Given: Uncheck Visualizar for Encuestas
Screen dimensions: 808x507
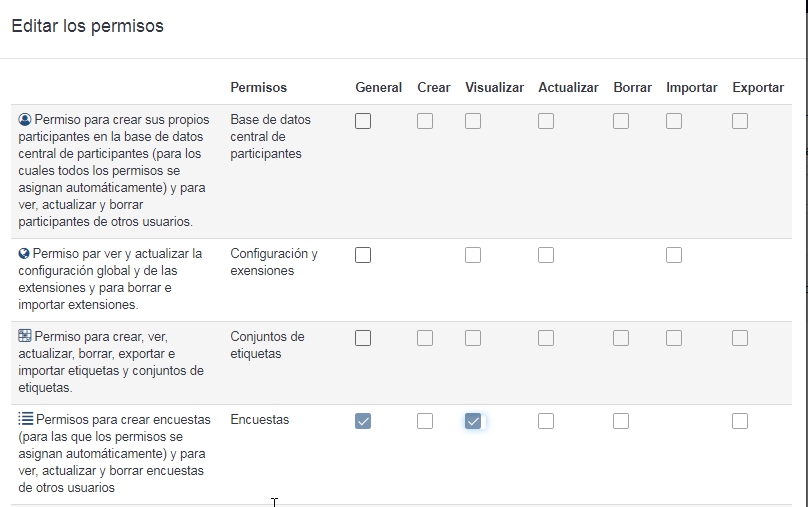Looking at the screenshot, I should [473, 421].
